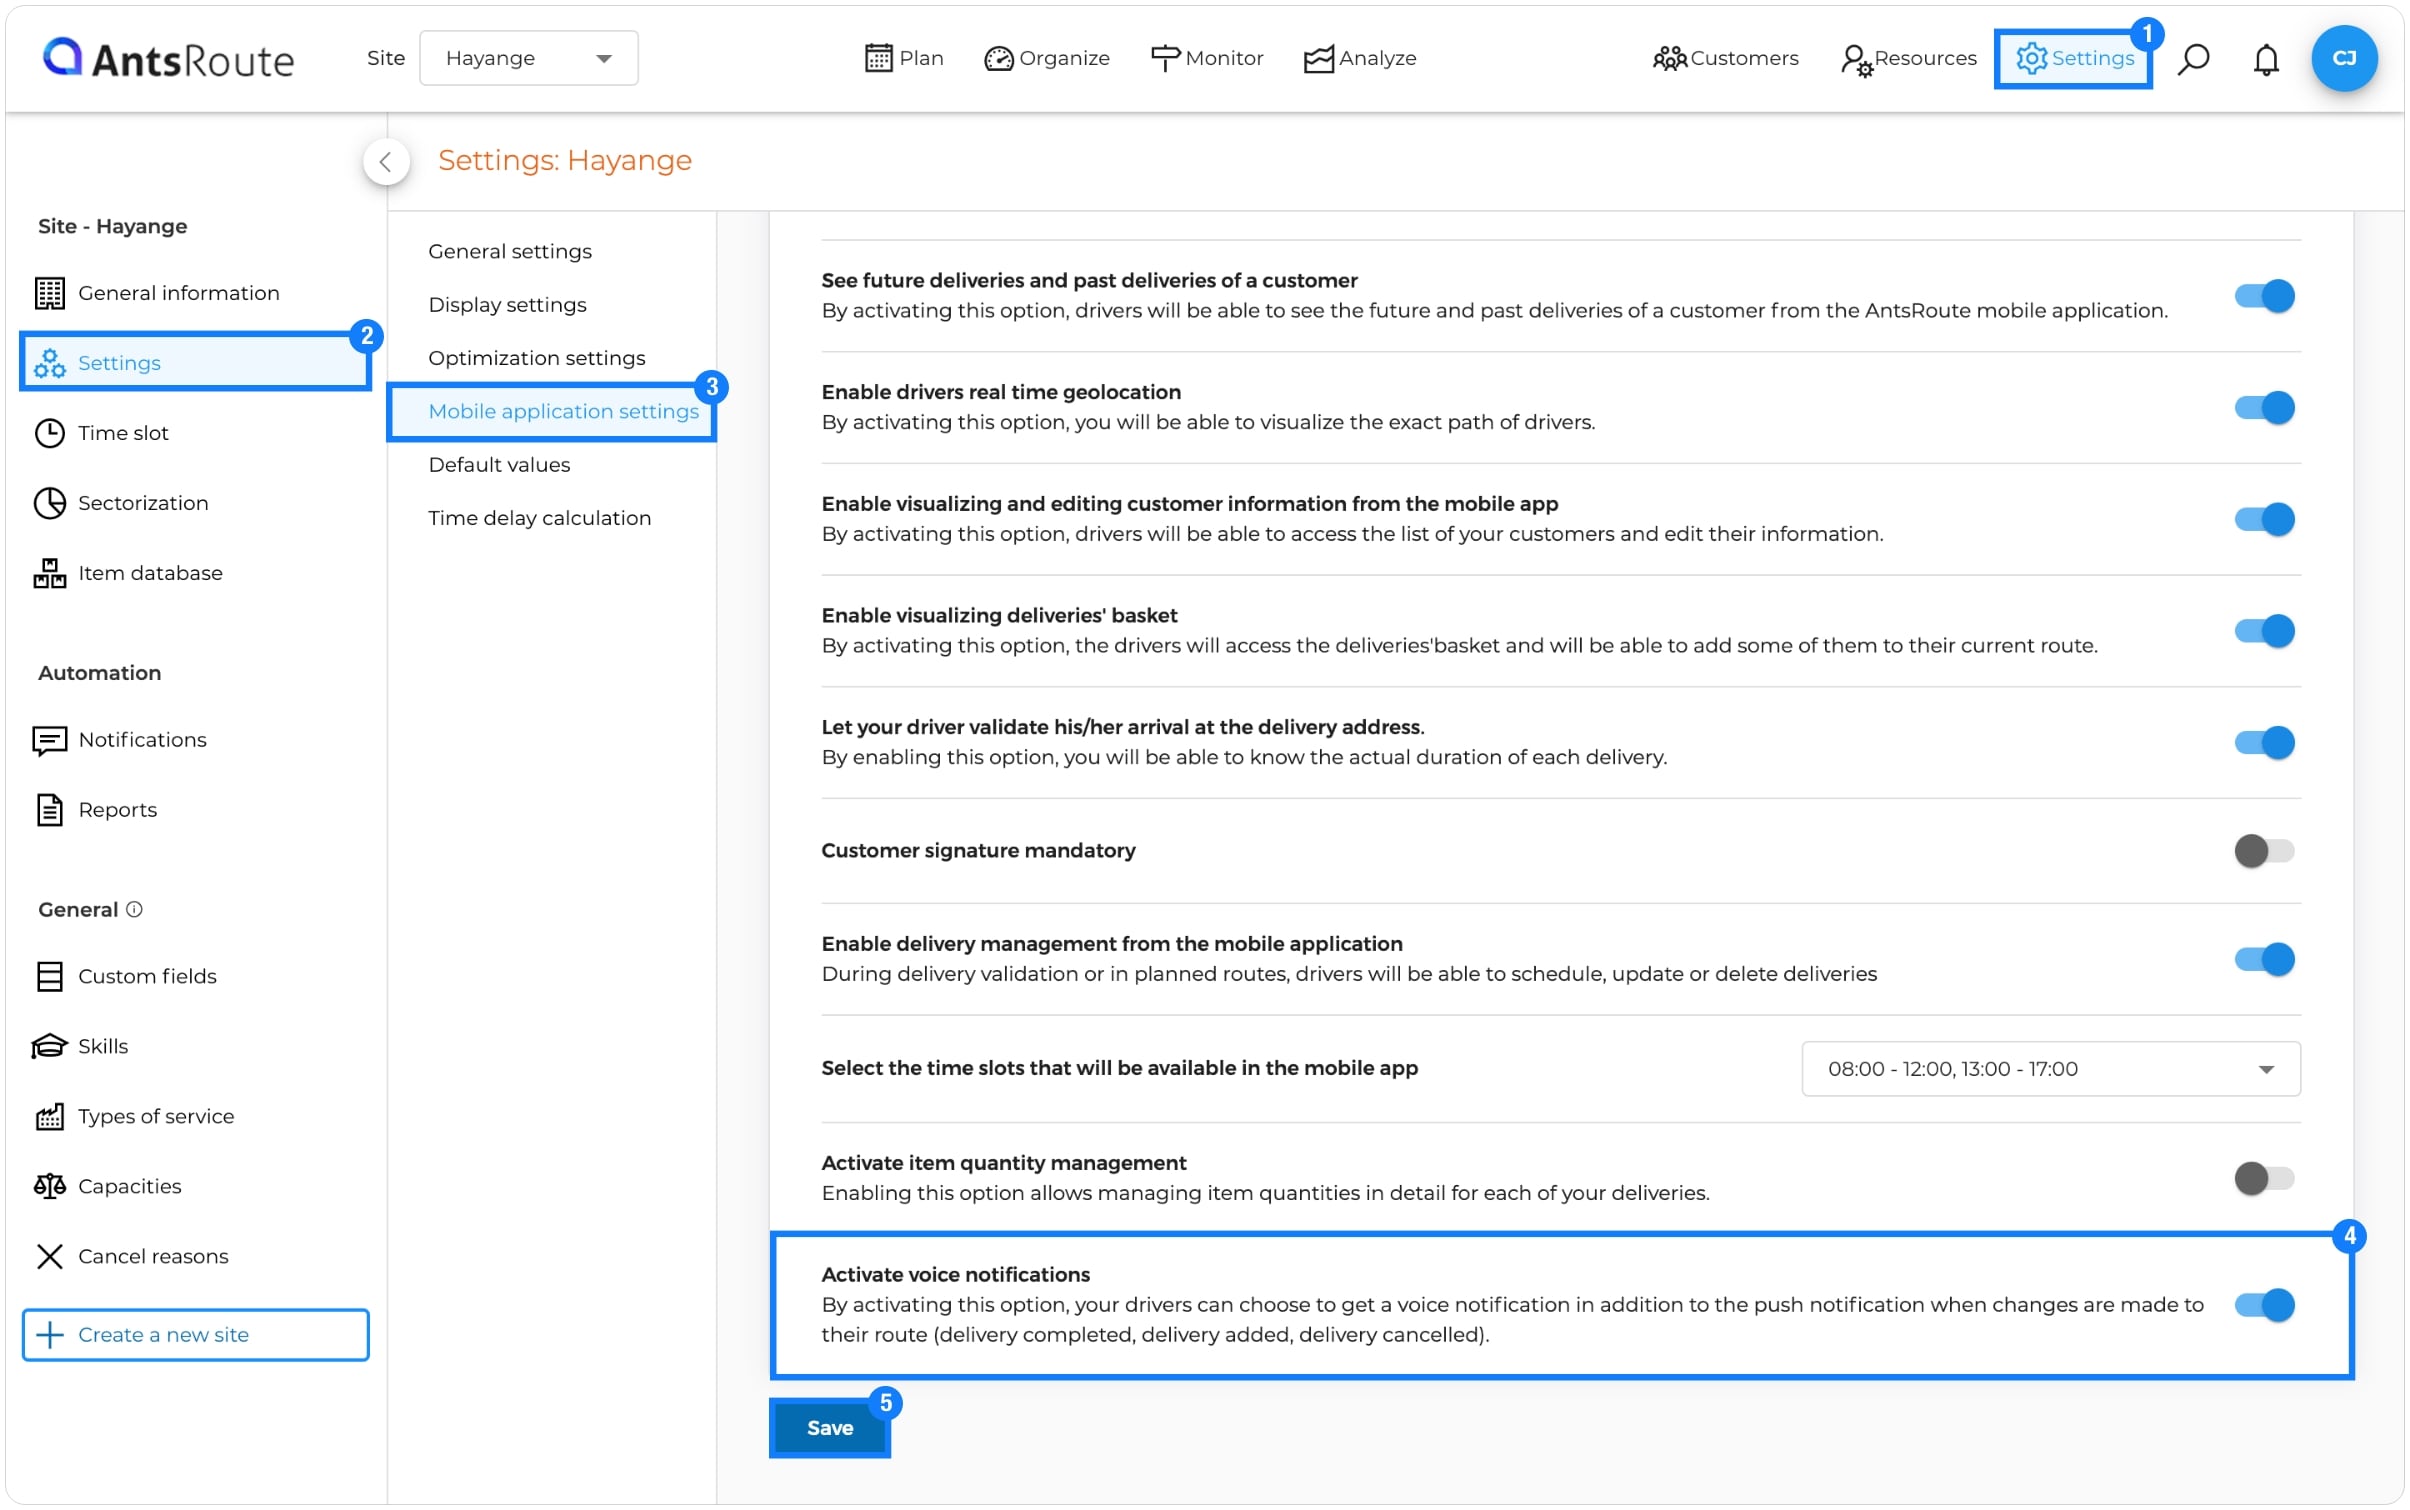Click 'Site - Hayange' sidebar heading
The image size is (2410, 1510).
tap(112, 226)
